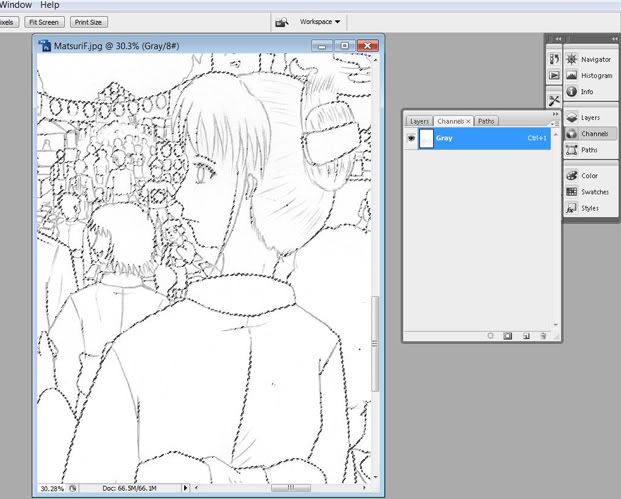Image resolution: width=621 pixels, height=499 pixels.
Task: Close the MatsuriF.jpg document window
Action: pos(368,46)
